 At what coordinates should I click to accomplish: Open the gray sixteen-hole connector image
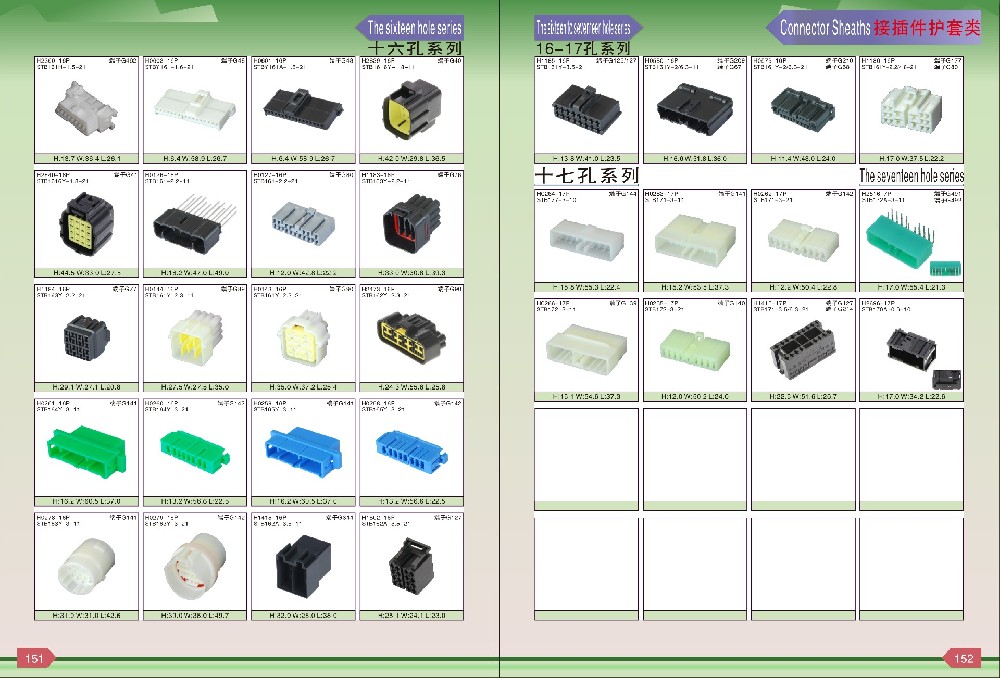pyautogui.click(x=303, y=223)
